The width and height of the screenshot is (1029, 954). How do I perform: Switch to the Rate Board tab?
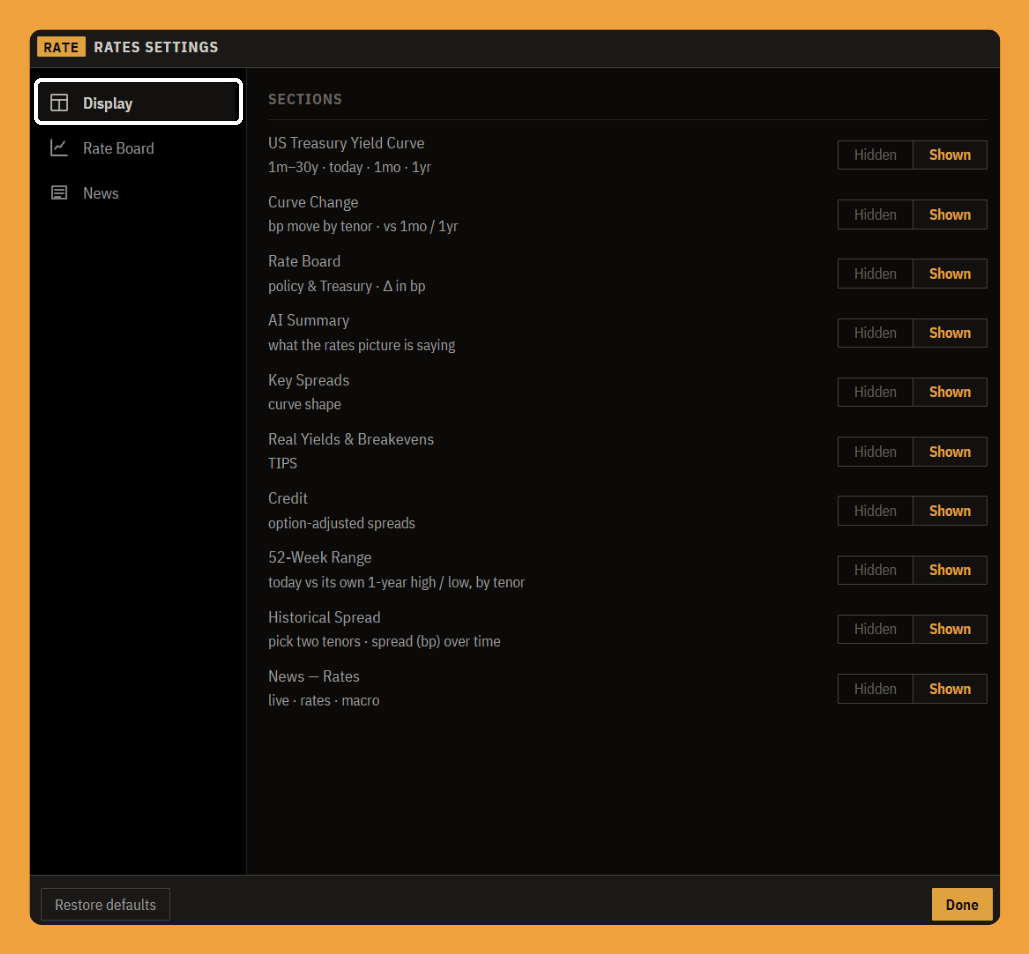tap(138, 148)
